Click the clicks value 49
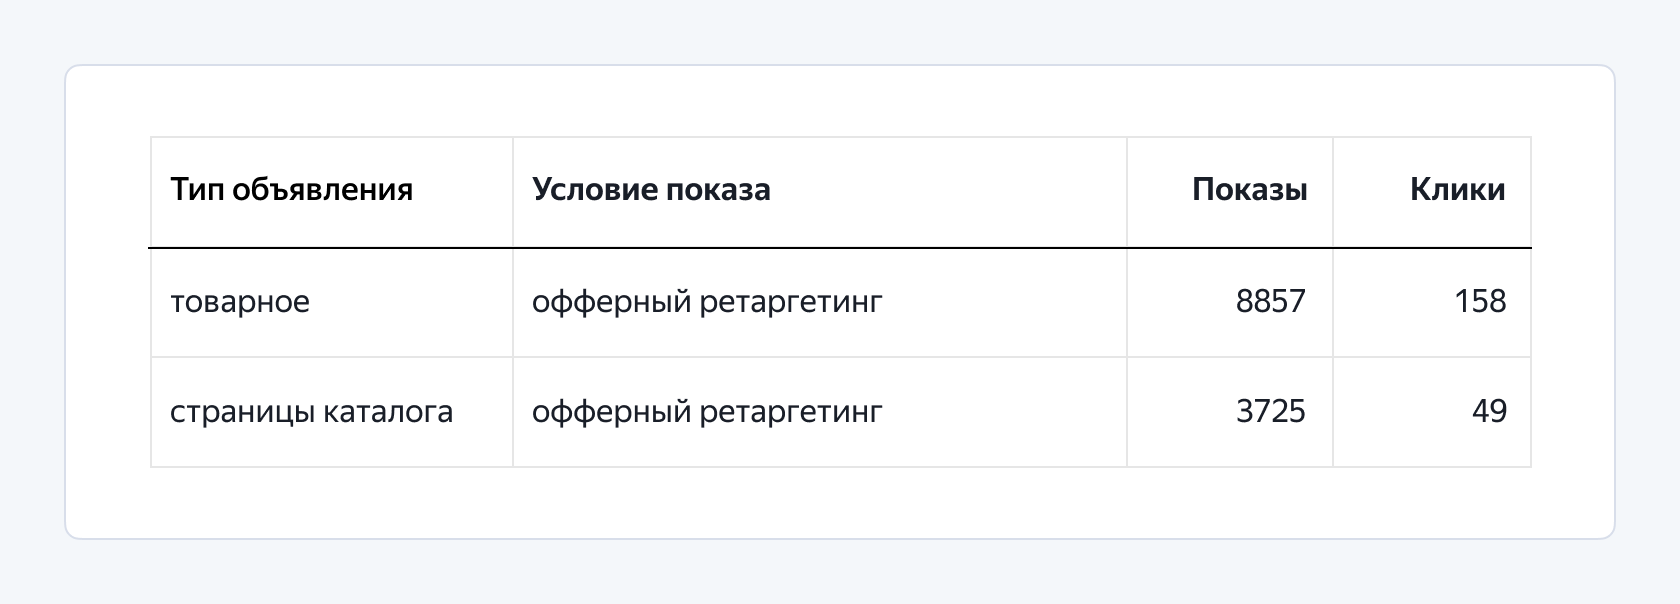 coord(1489,412)
